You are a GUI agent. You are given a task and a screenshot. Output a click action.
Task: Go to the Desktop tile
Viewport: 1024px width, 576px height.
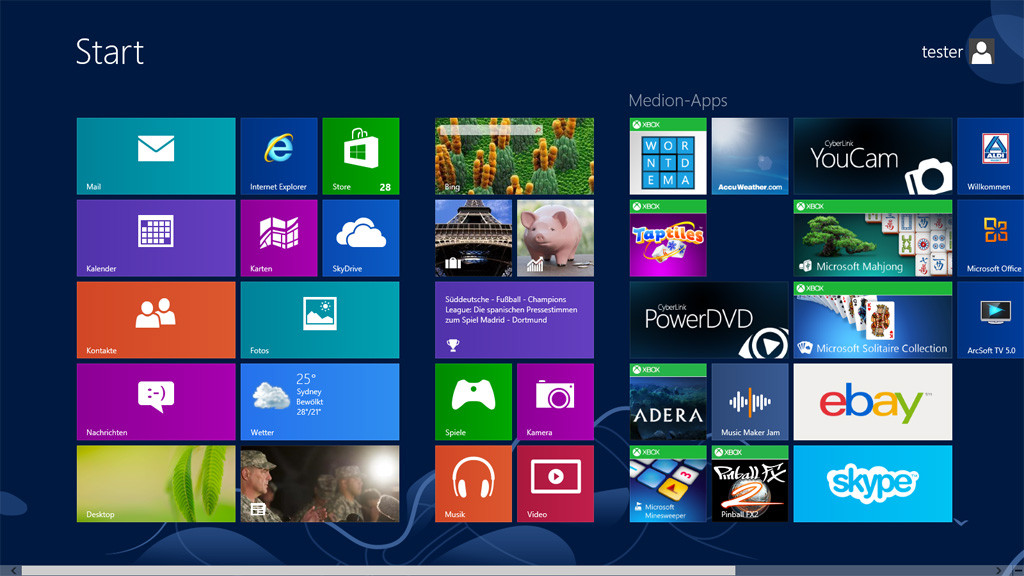coord(156,484)
